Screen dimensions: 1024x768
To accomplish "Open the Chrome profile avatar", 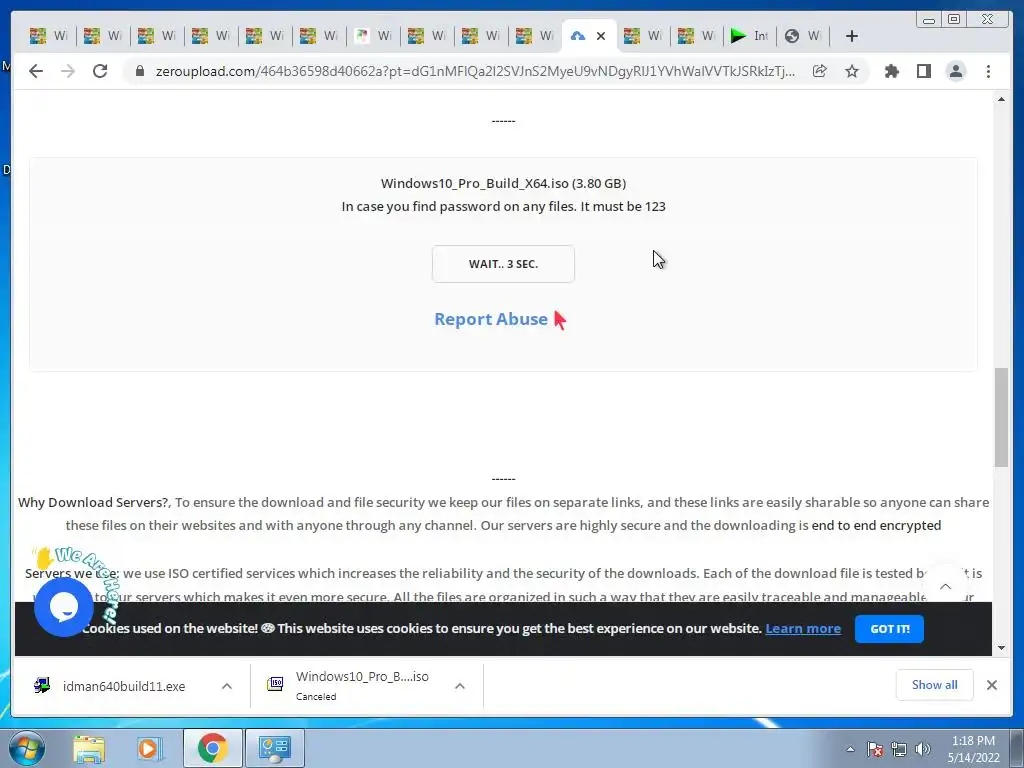I will (x=955, y=71).
